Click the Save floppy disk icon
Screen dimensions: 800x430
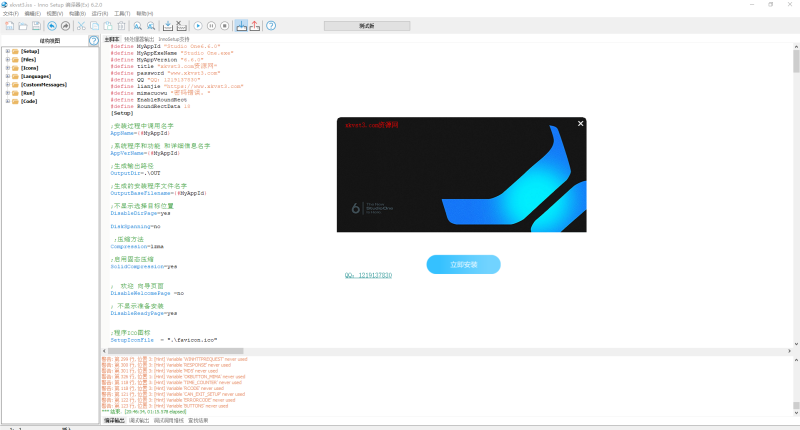pos(36,26)
